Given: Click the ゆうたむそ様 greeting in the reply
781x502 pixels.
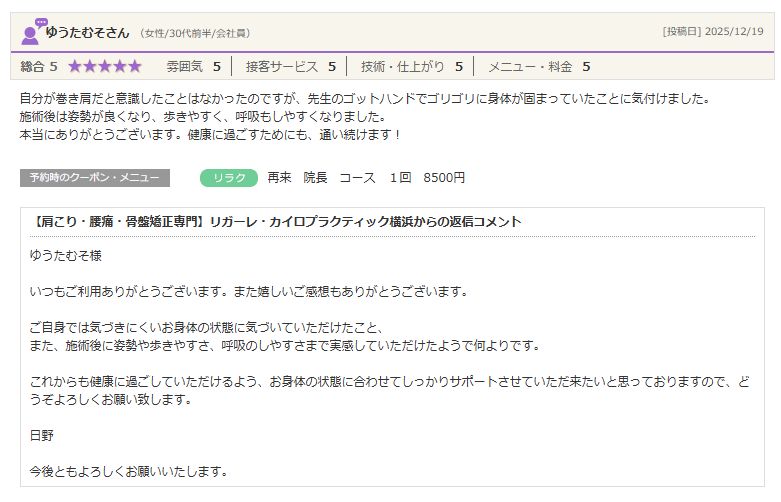Looking at the screenshot, I should (66, 256).
